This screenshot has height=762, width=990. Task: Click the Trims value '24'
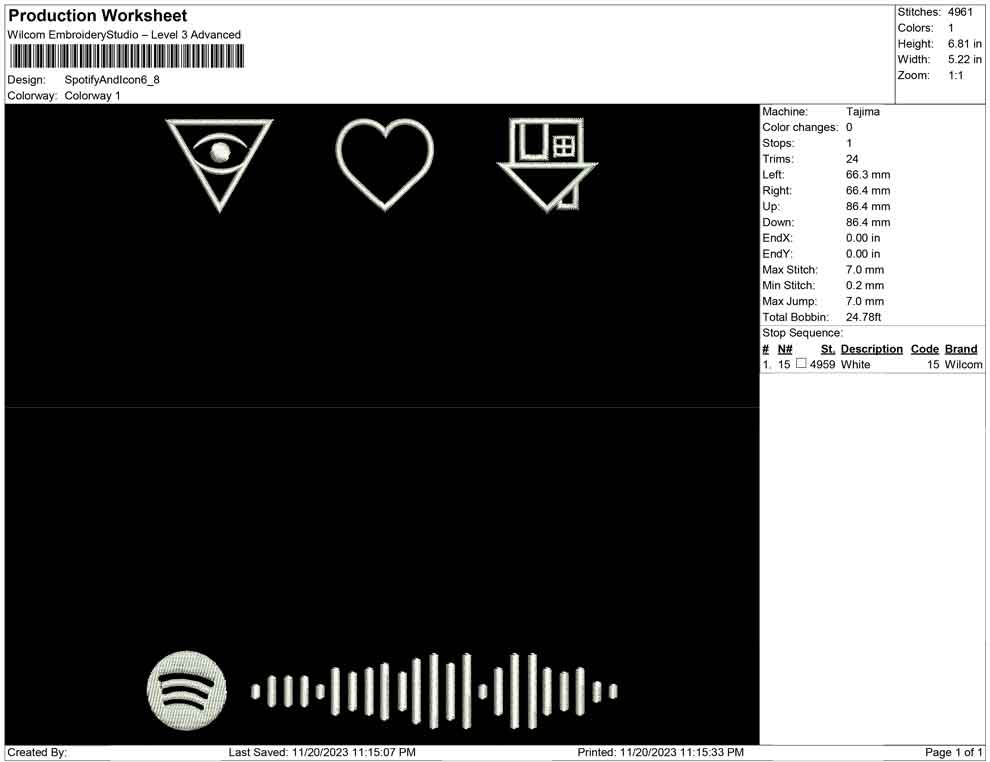pyautogui.click(x=852, y=159)
